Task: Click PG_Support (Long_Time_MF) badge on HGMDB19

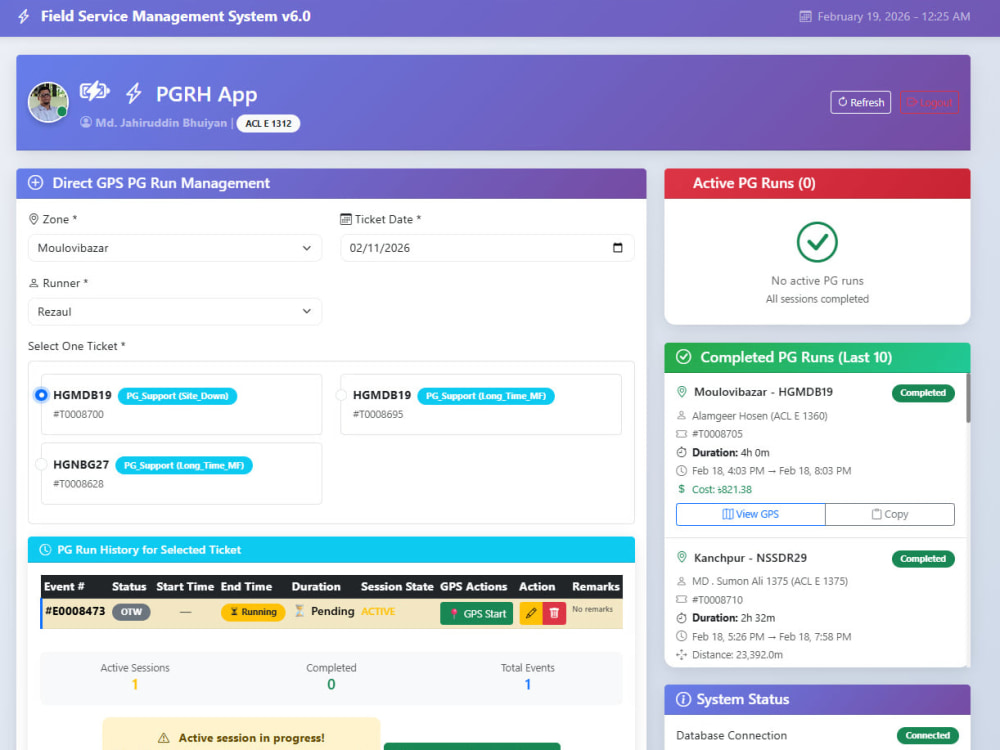Action: [486, 396]
